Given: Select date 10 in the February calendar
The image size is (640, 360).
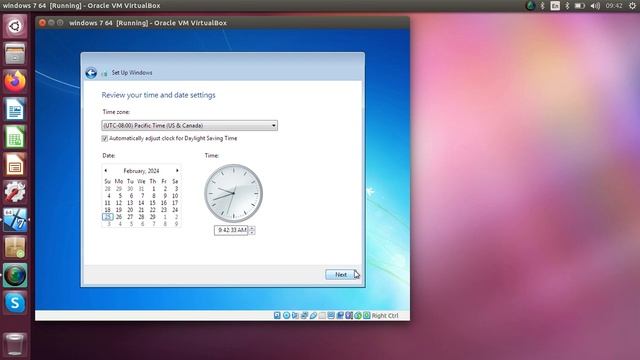Looking at the screenshot, I should click(175, 196).
